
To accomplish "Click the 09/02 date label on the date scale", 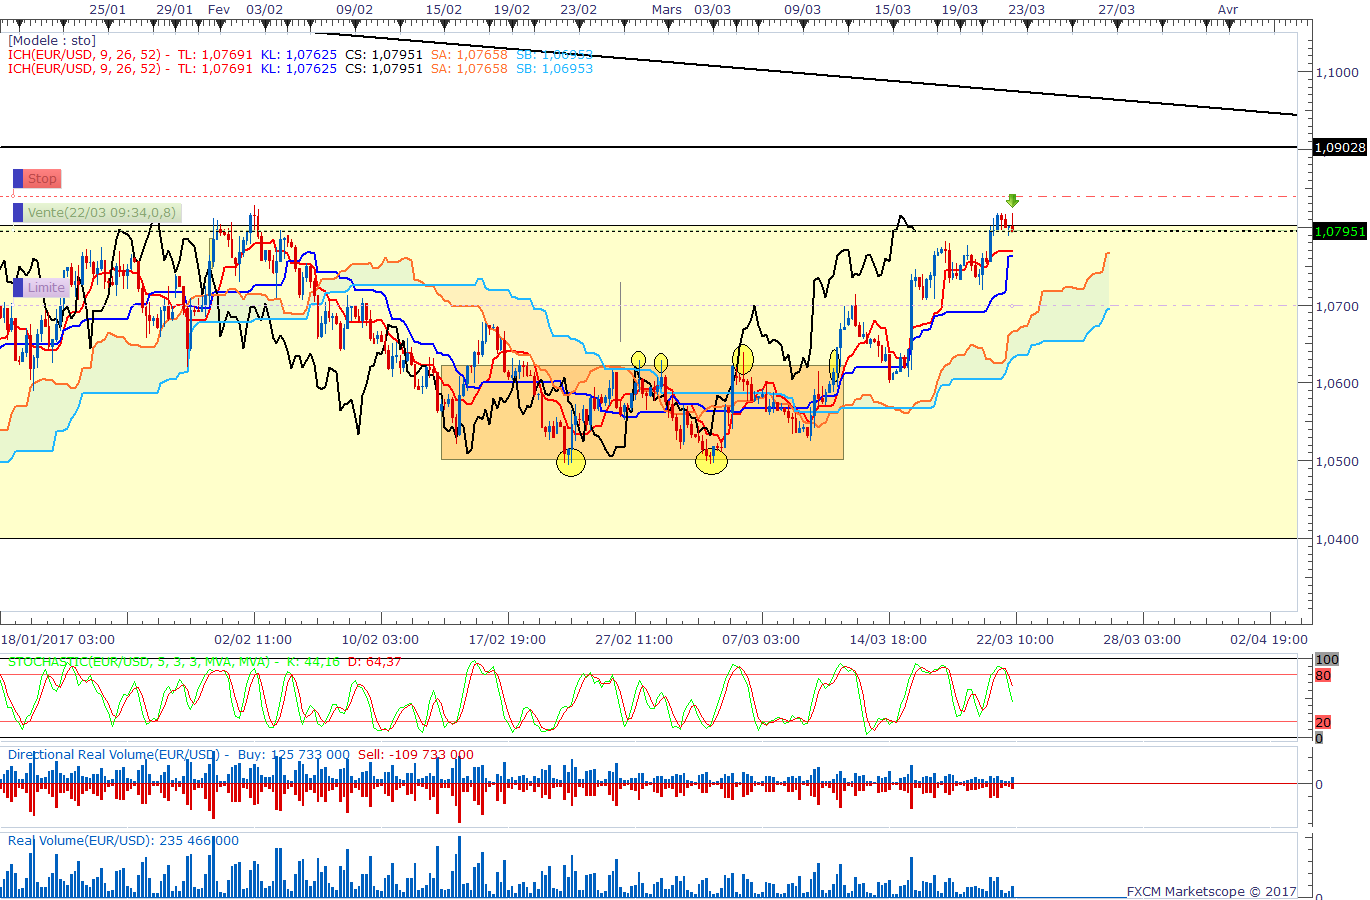I will 354,10.
